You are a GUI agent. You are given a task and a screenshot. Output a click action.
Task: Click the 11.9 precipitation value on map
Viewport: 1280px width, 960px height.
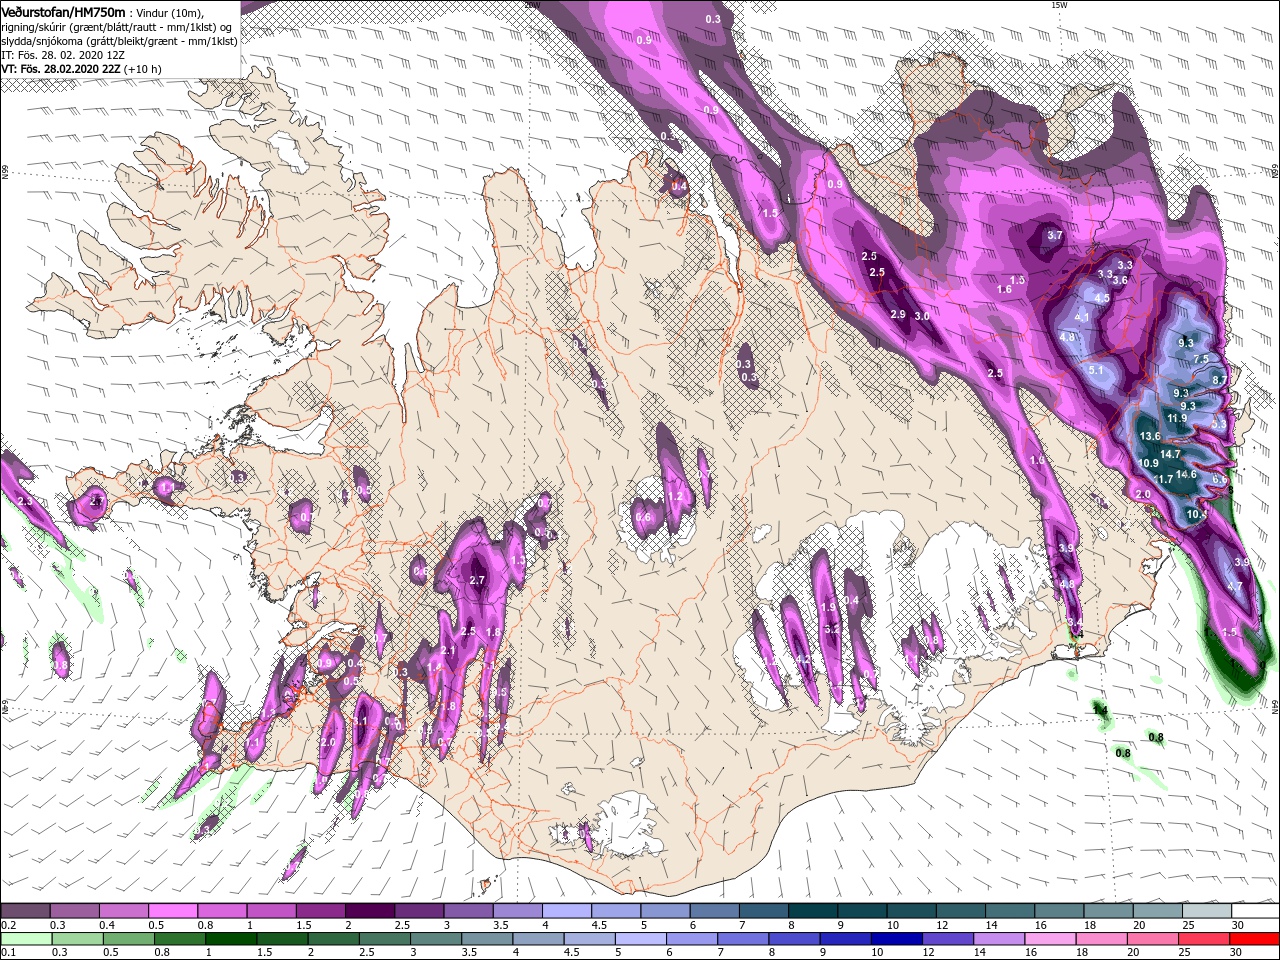pos(1177,418)
